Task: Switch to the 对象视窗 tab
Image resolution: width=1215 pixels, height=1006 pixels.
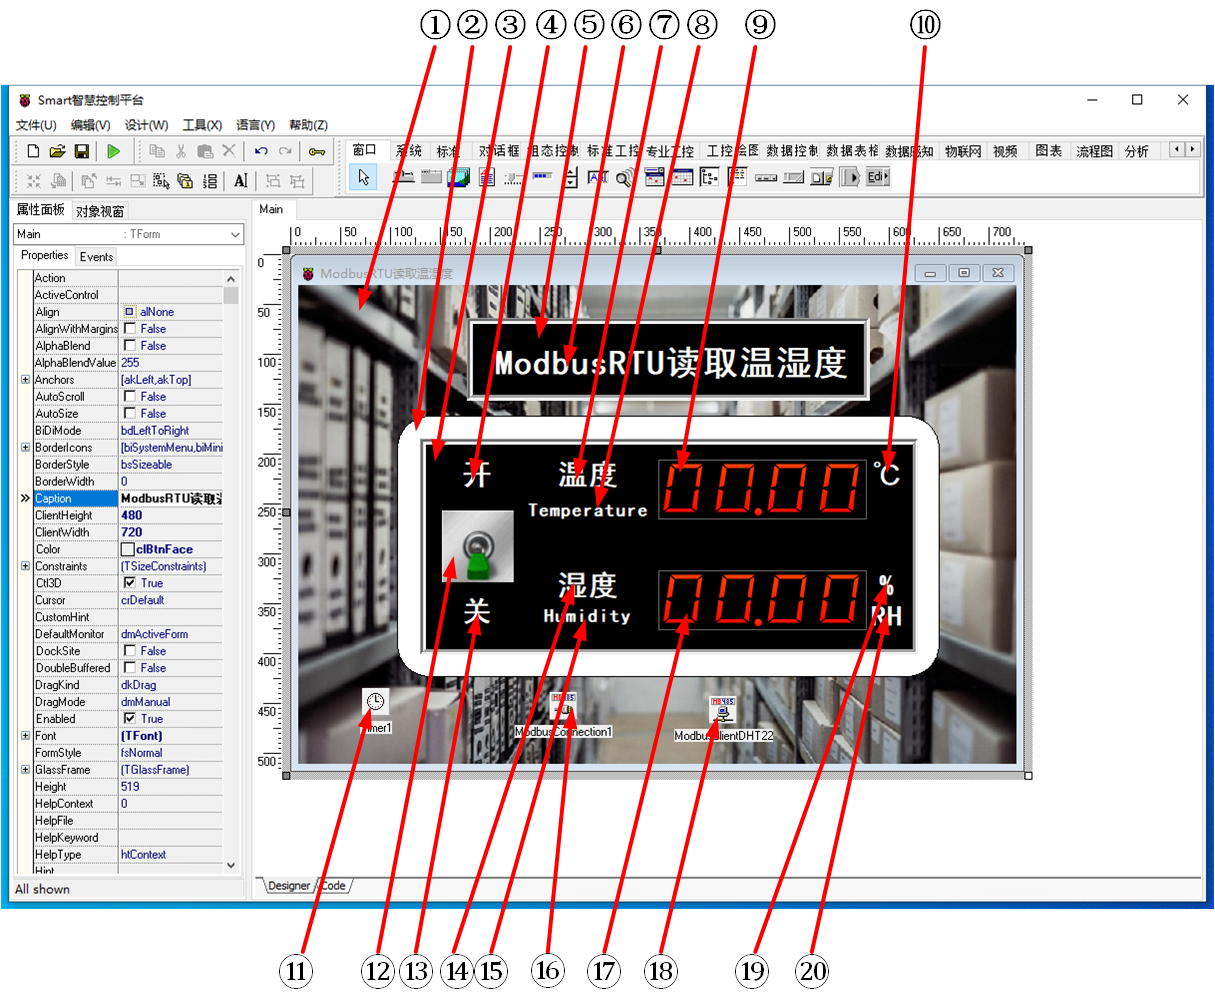Action: point(100,211)
